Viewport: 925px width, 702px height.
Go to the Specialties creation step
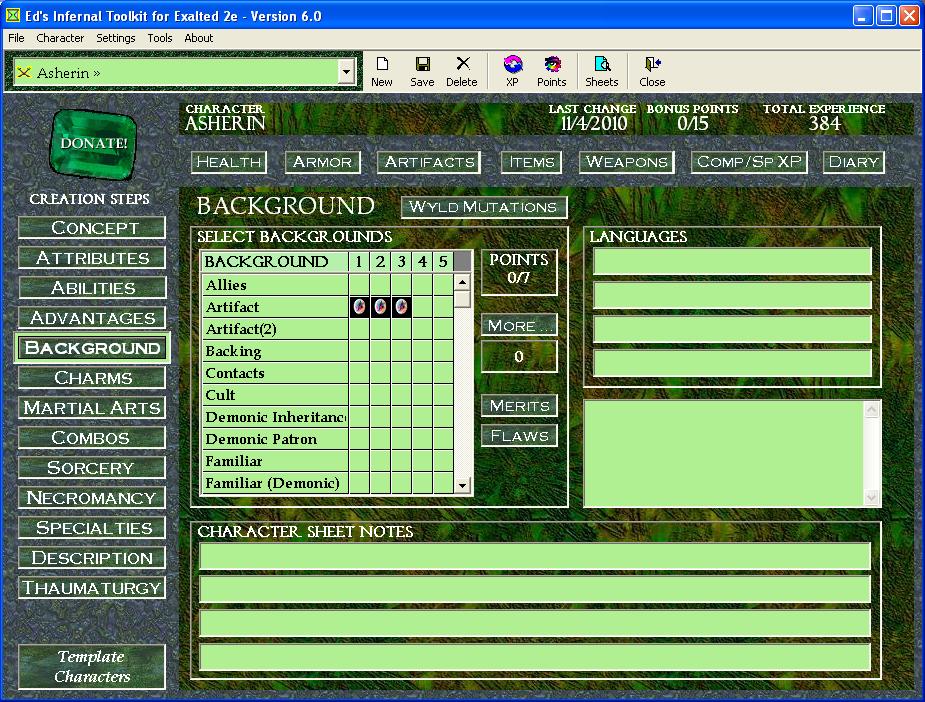pyautogui.click(x=92, y=528)
